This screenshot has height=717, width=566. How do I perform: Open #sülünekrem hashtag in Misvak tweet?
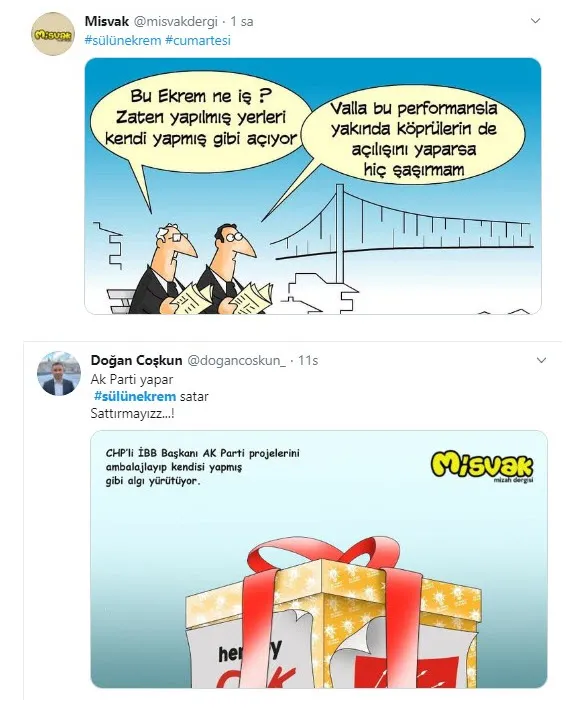click(x=123, y=40)
